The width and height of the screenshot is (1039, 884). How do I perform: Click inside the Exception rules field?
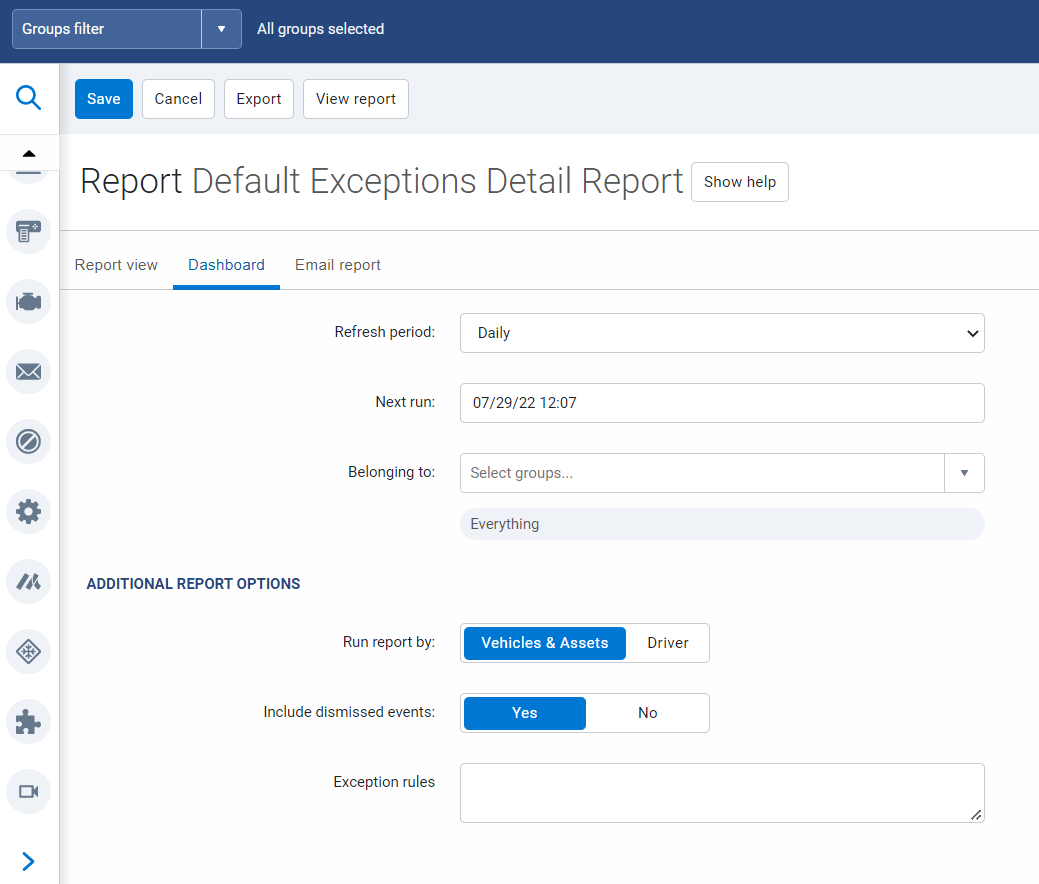tap(721, 792)
